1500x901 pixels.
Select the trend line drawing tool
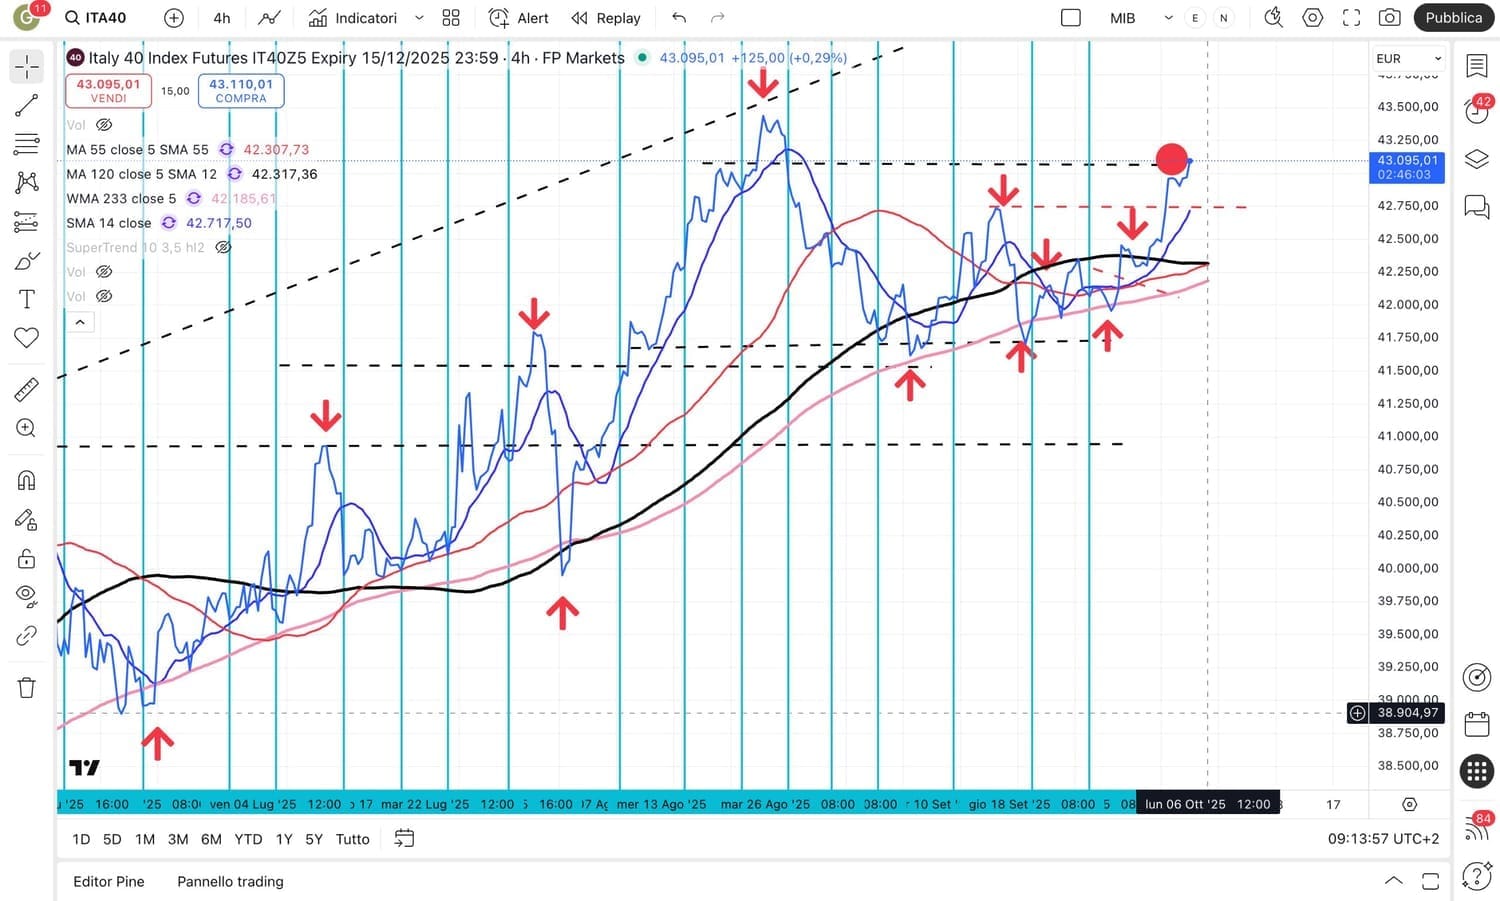click(27, 105)
